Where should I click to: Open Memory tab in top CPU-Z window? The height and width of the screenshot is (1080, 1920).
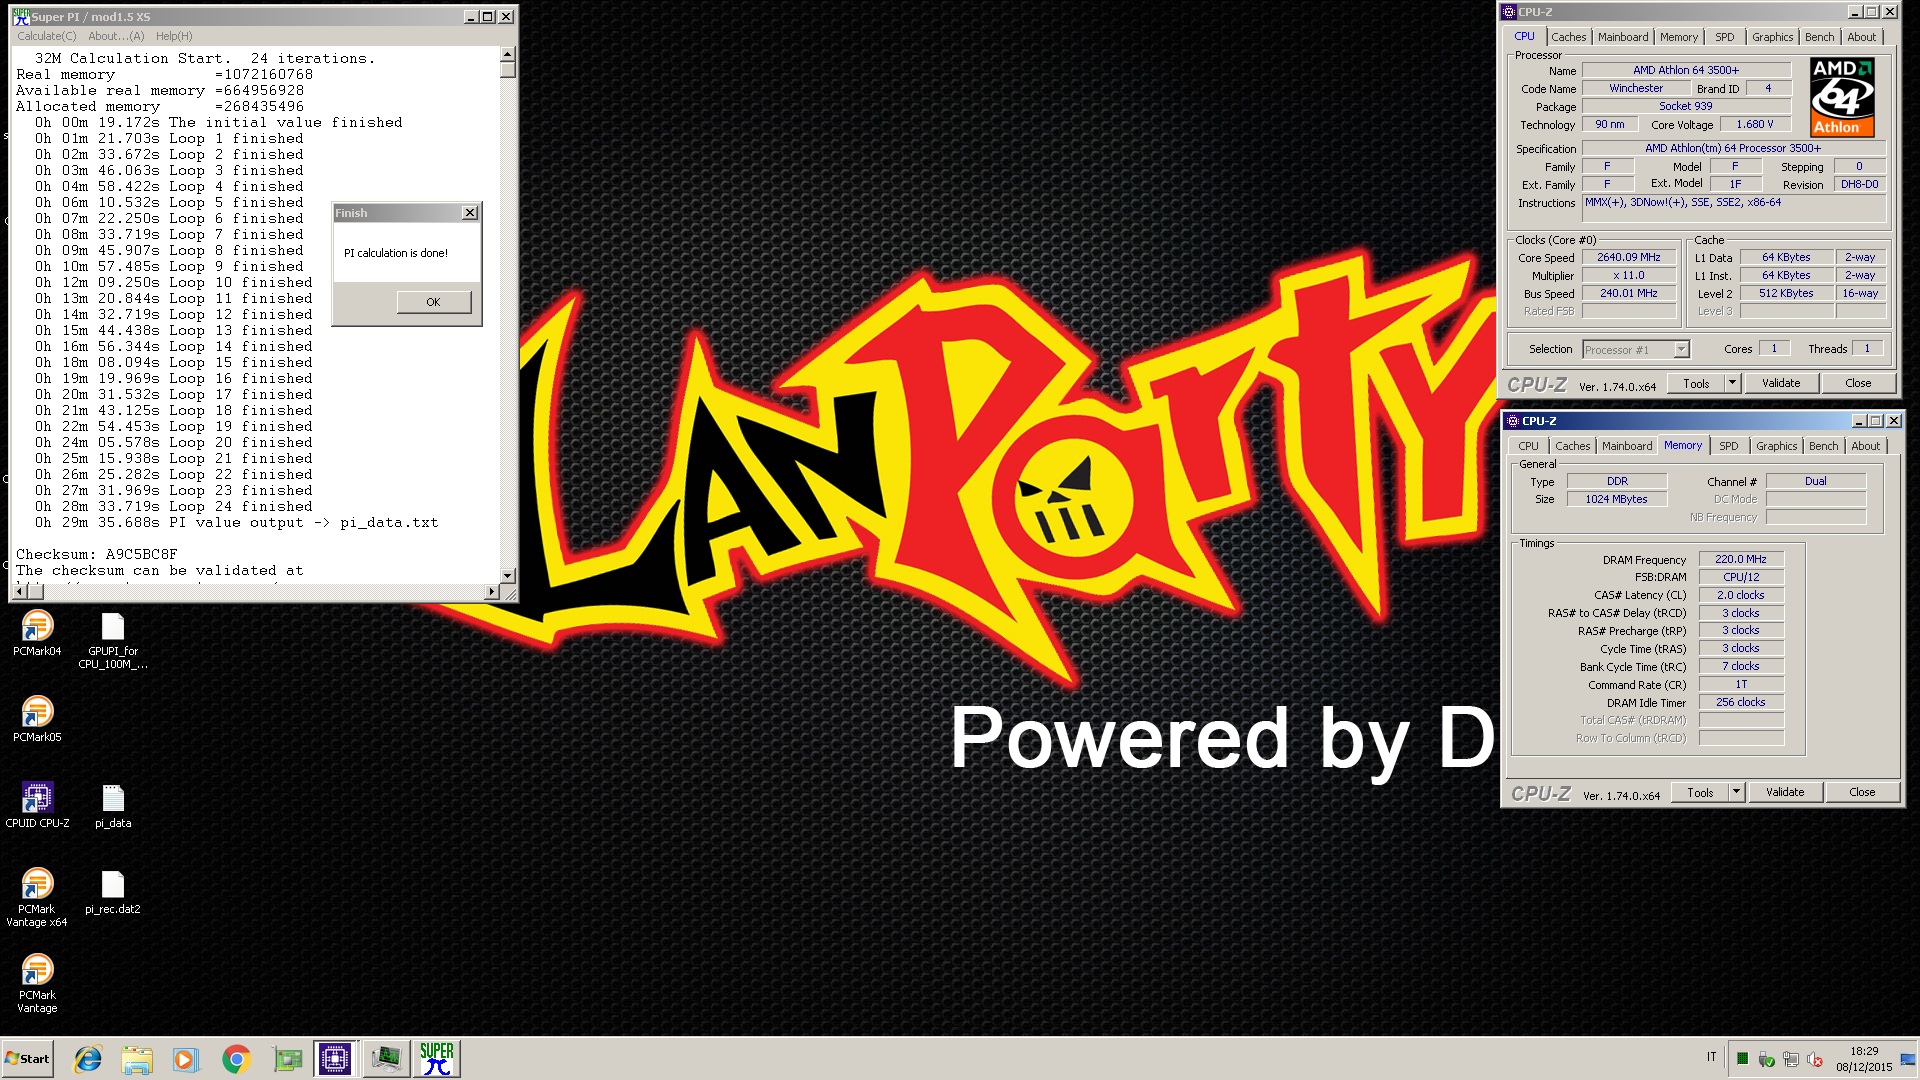[1679, 37]
